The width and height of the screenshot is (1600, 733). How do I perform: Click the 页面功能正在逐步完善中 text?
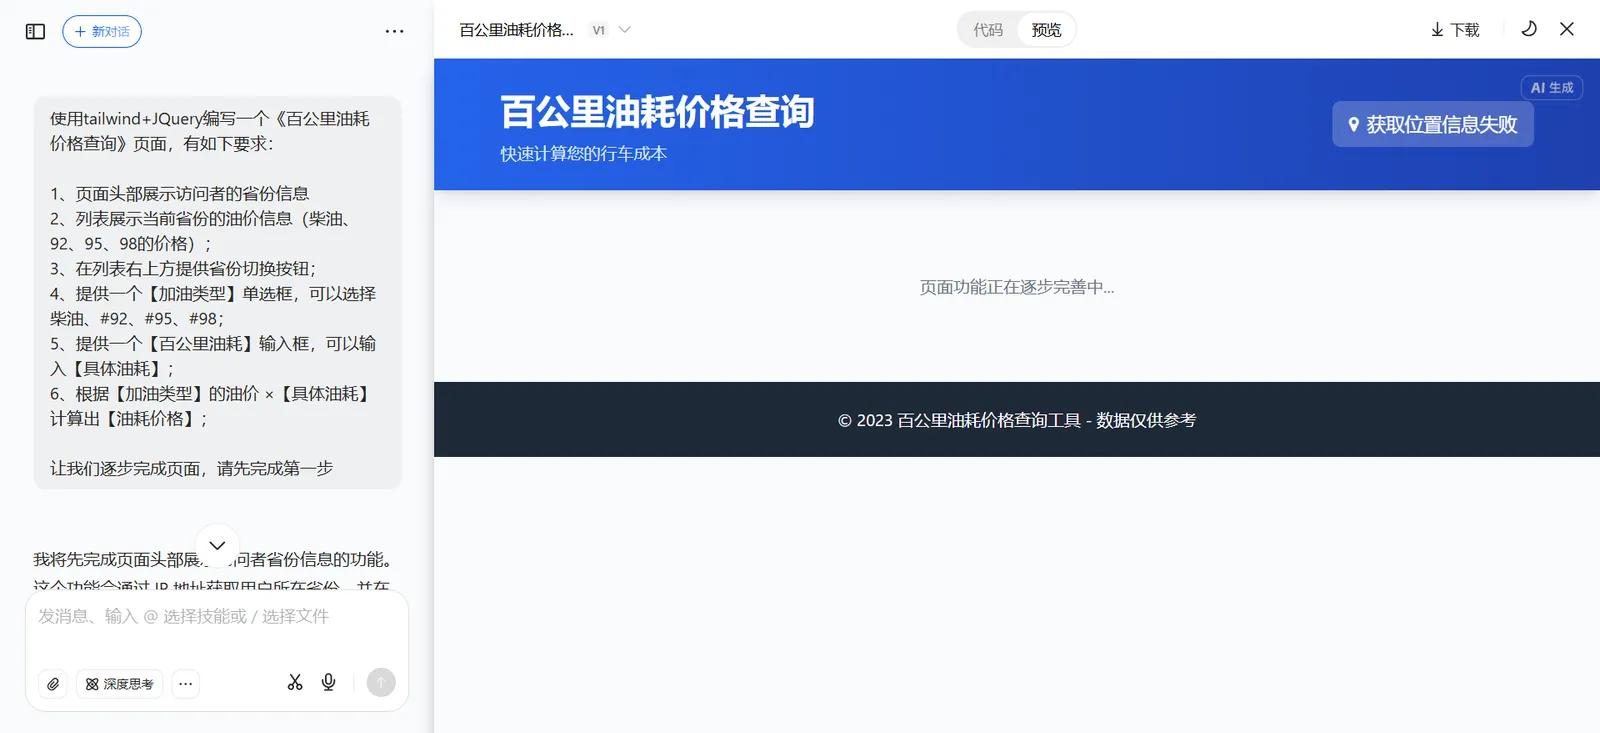click(x=1017, y=287)
